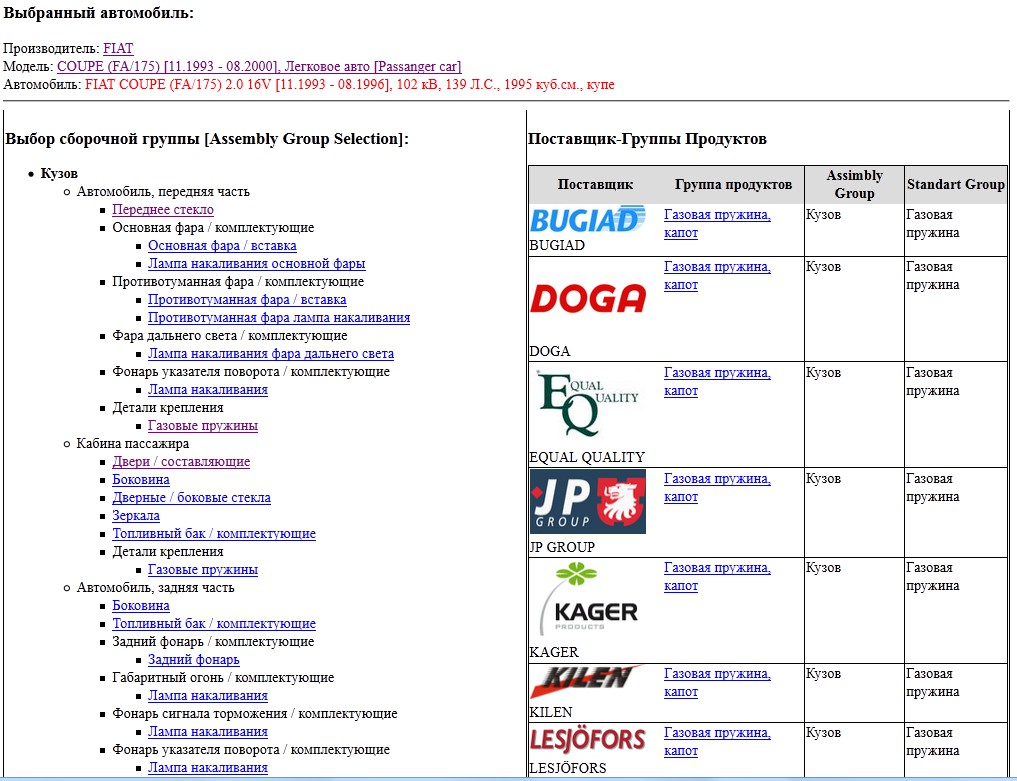Image resolution: width=1017 pixels, height=781 pixels.
Task: Select the red FIAT COUPE 2.0 16V vehicle text
Action: [350, 84]
